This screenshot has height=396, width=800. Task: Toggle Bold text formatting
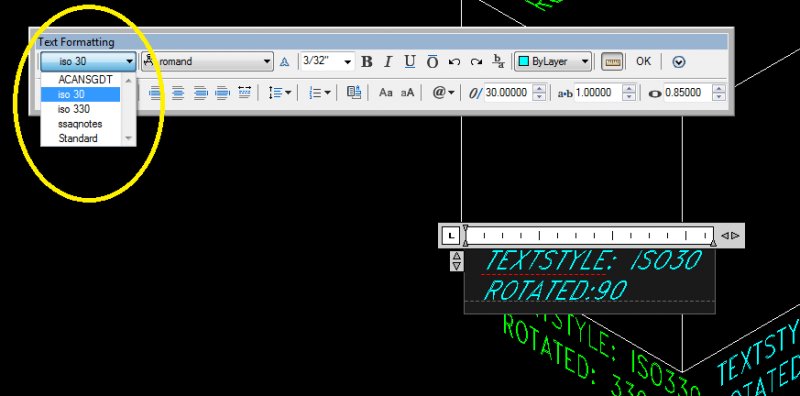point(366,62)
